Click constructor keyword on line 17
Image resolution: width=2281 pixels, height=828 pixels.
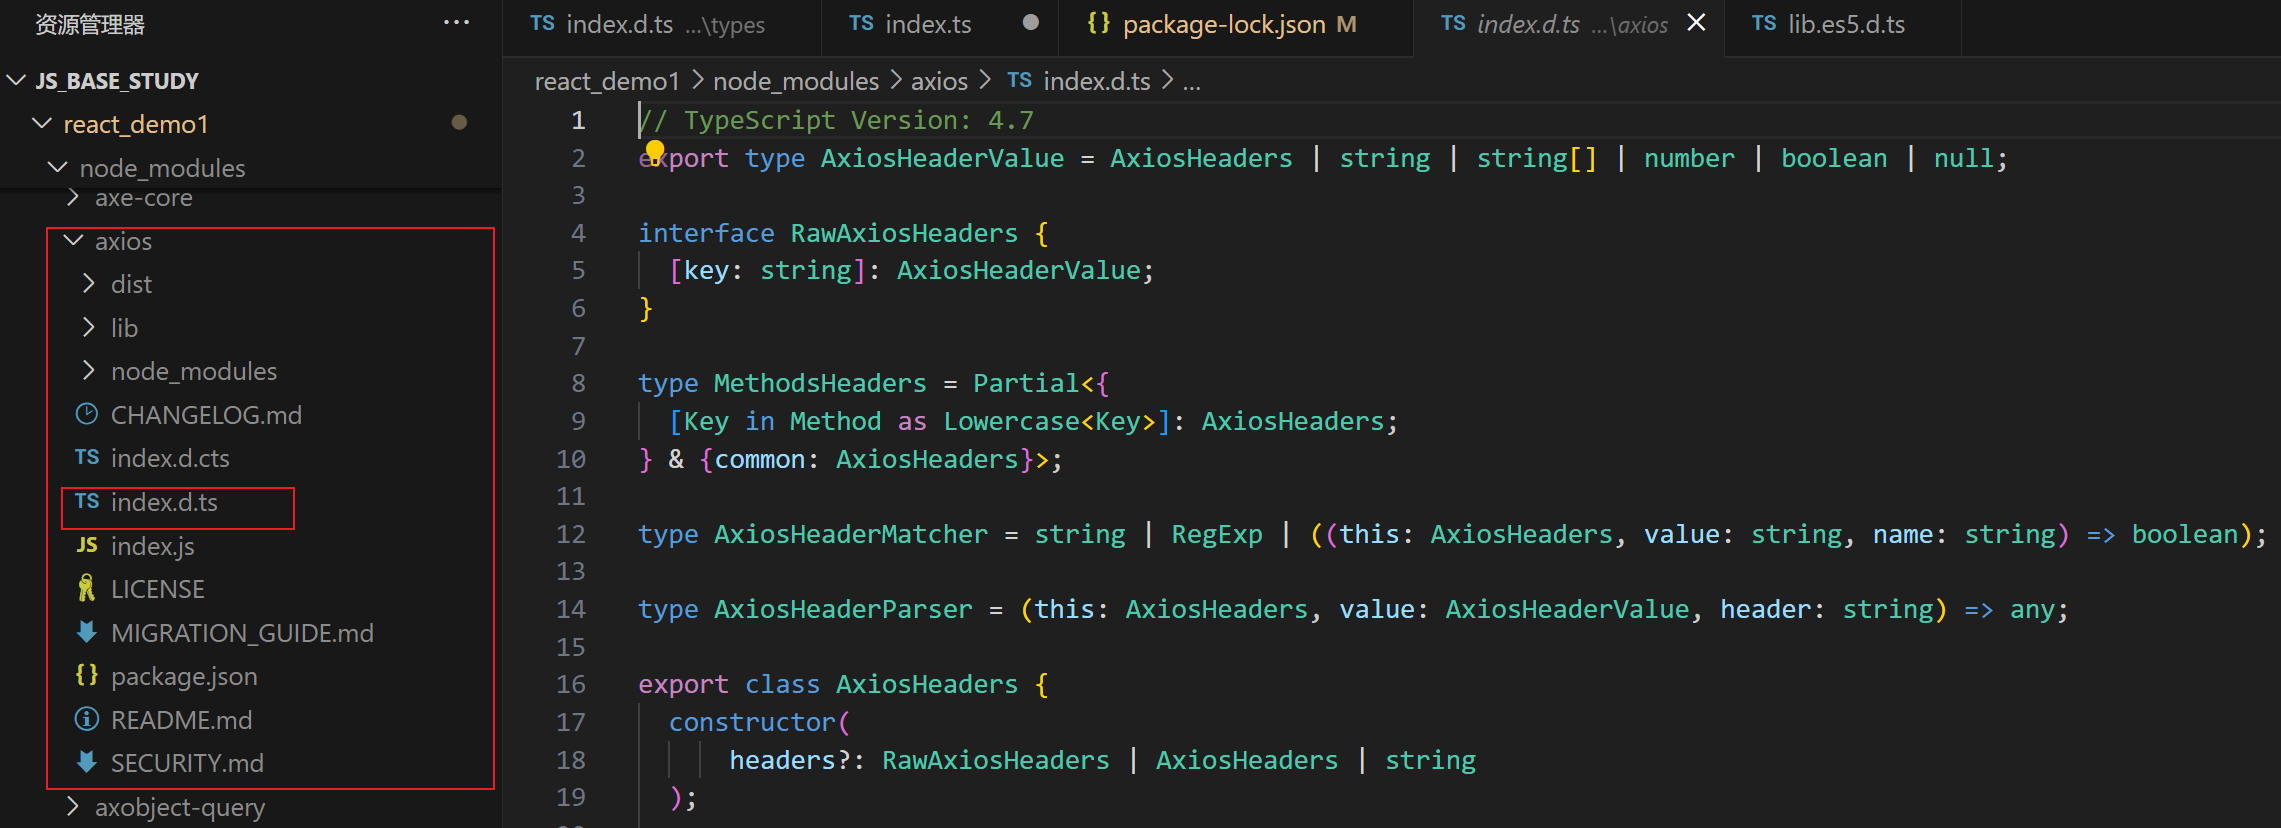tap(752, 722)
